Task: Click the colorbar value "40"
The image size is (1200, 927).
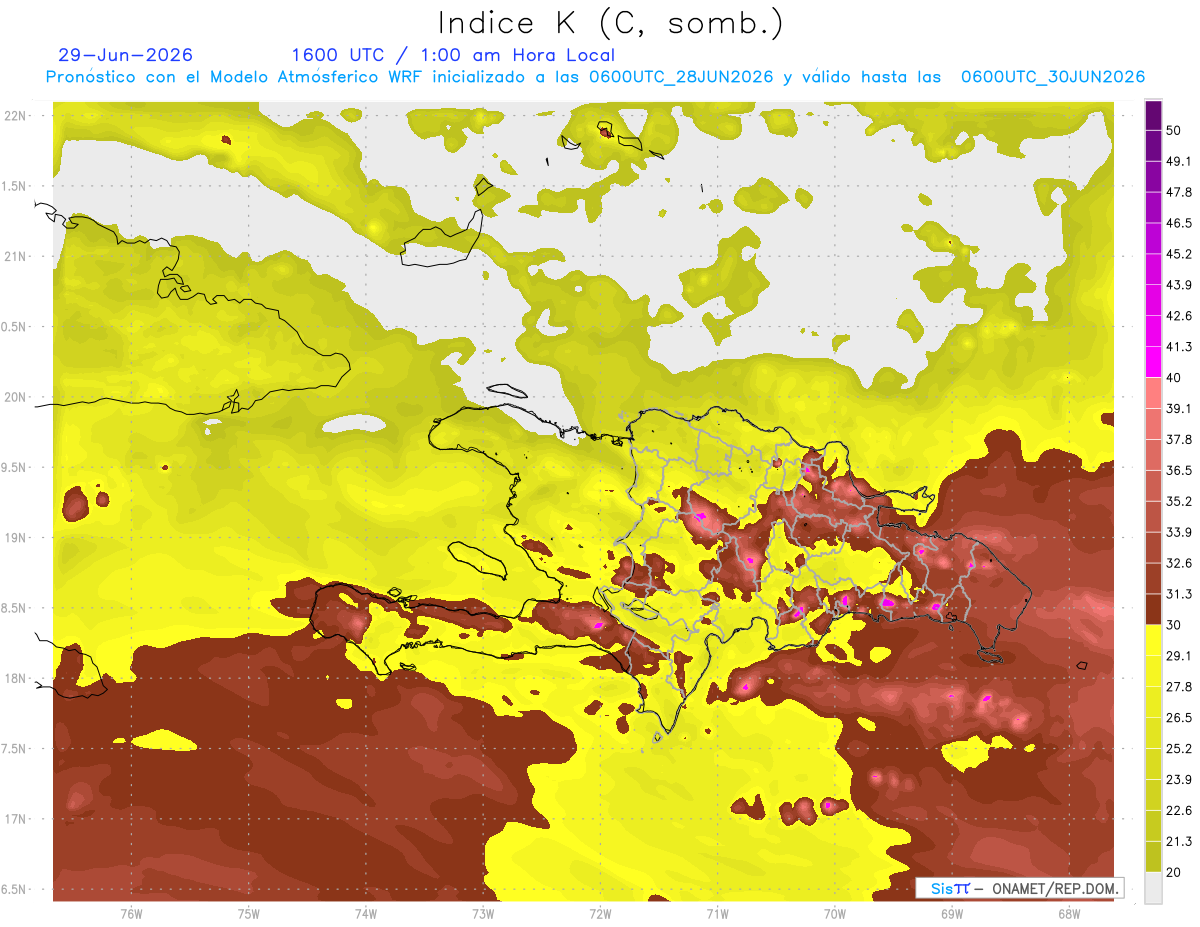Action: pyautogui.click(x=1176, y=378)
